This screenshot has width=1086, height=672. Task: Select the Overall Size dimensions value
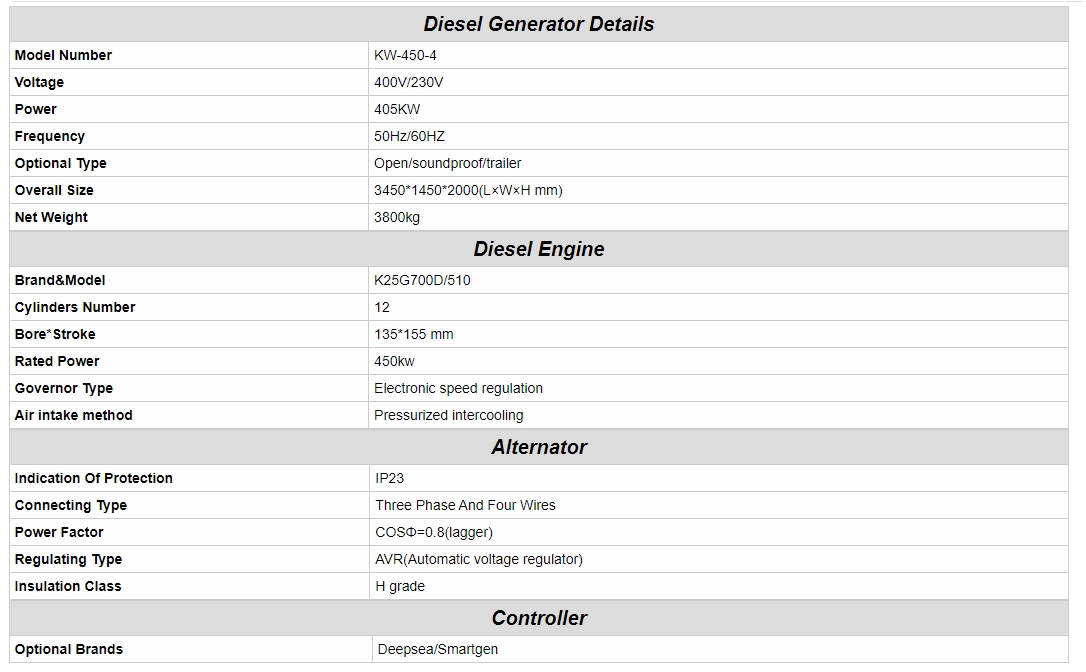(x=468, y=190)
